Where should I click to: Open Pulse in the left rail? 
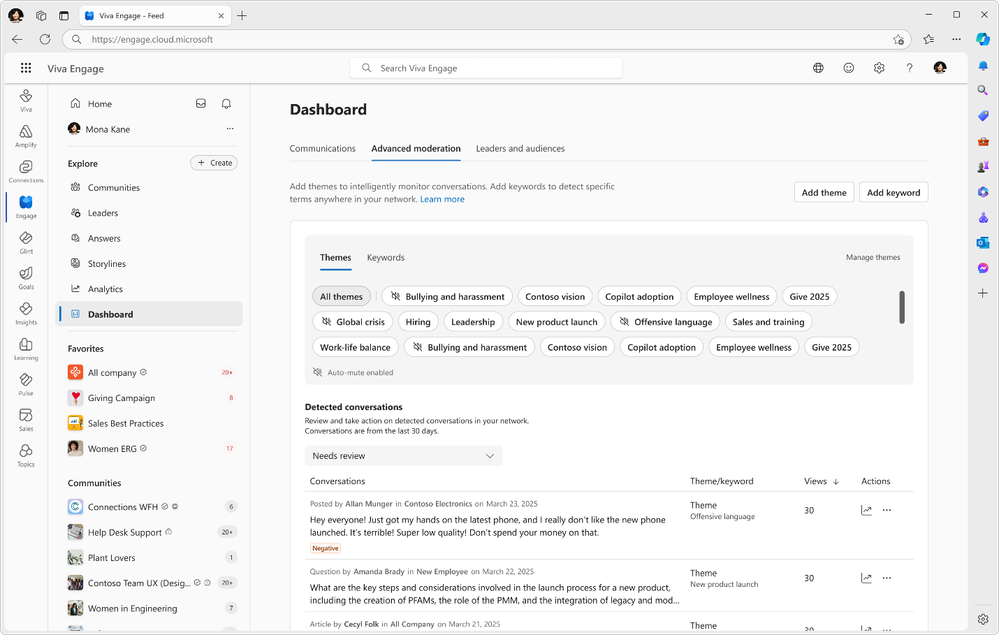[x=25, y=384]
